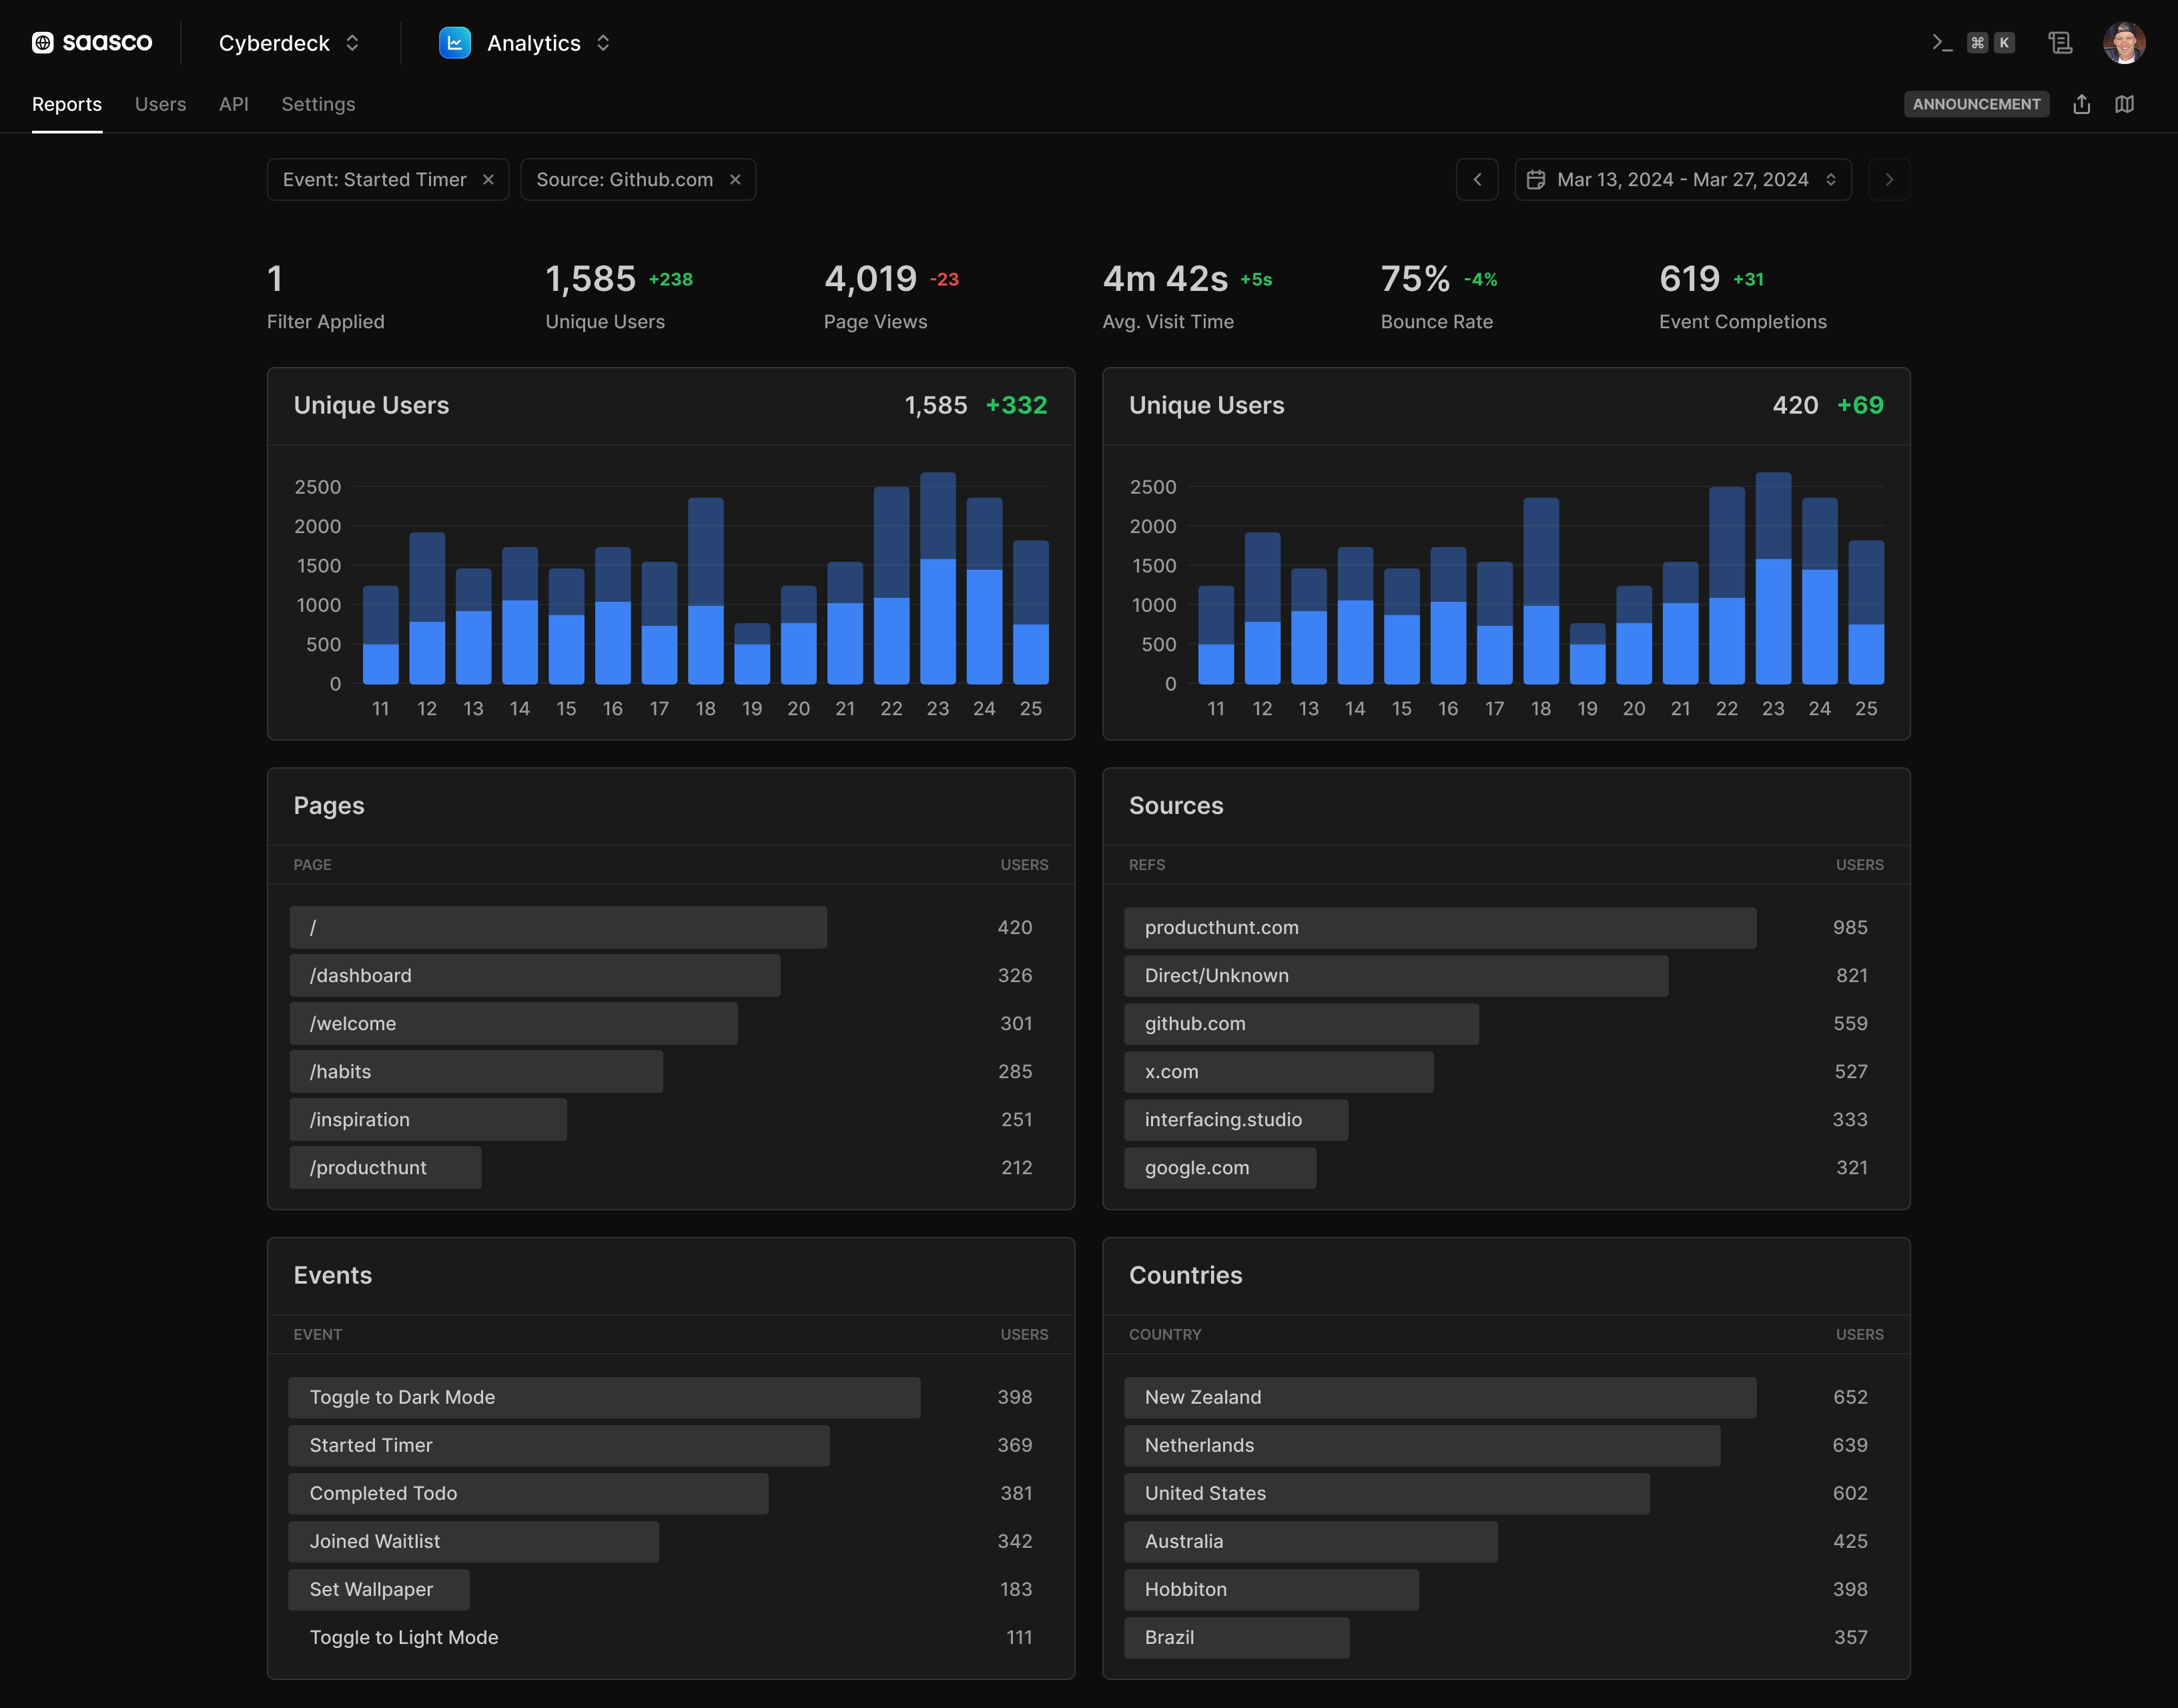This screenshot has height=1708, width=2178.
Task: Click the day 23 bar in left chart
Action: point(938,578)
